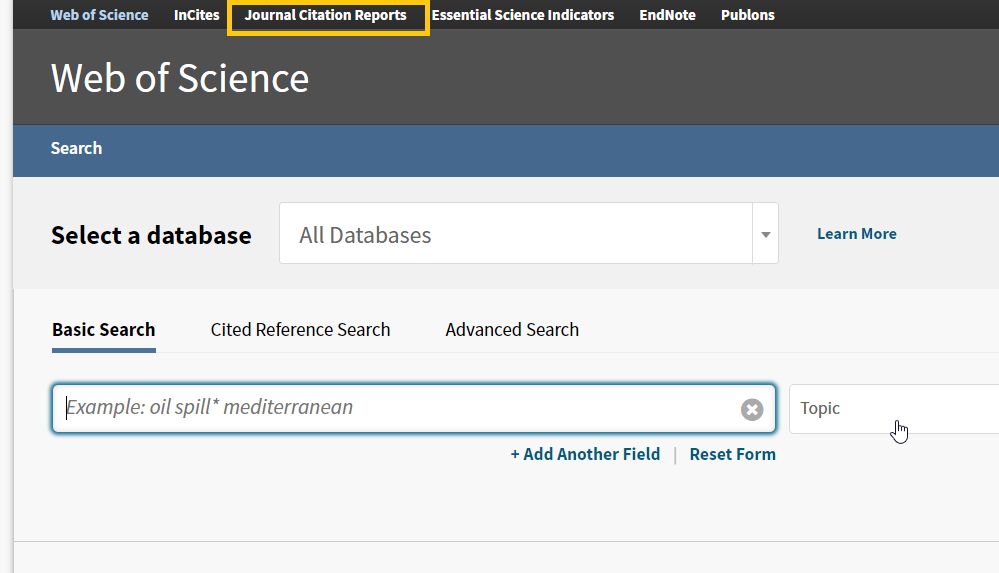Visit Publons from the top navigation
The width and height of the screenshot is (999, 573).
coord(747,15)
